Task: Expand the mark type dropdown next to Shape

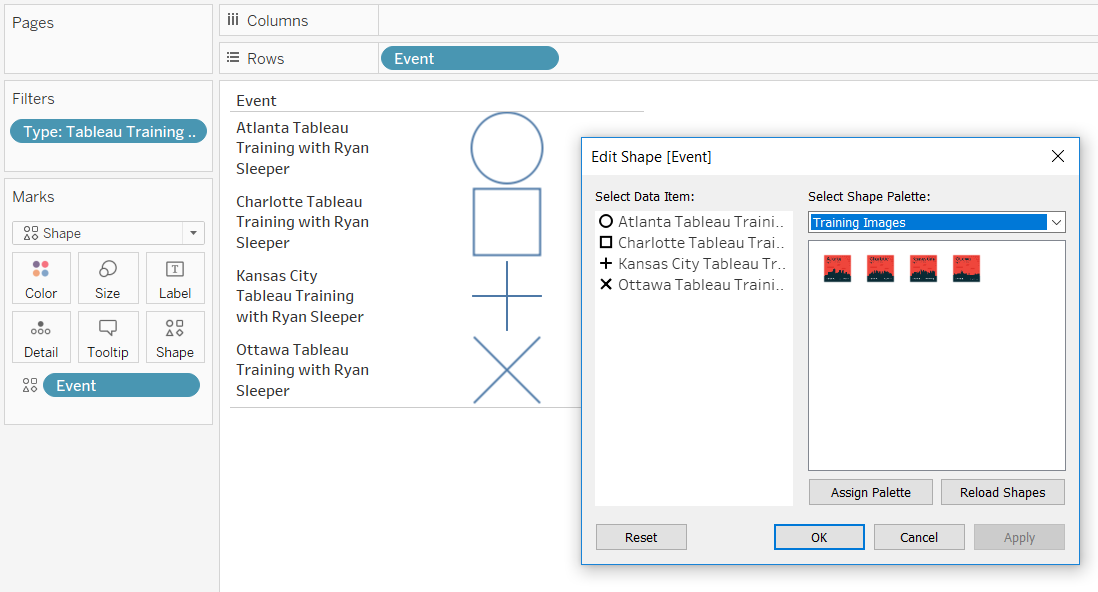Action: click(192, 233)
